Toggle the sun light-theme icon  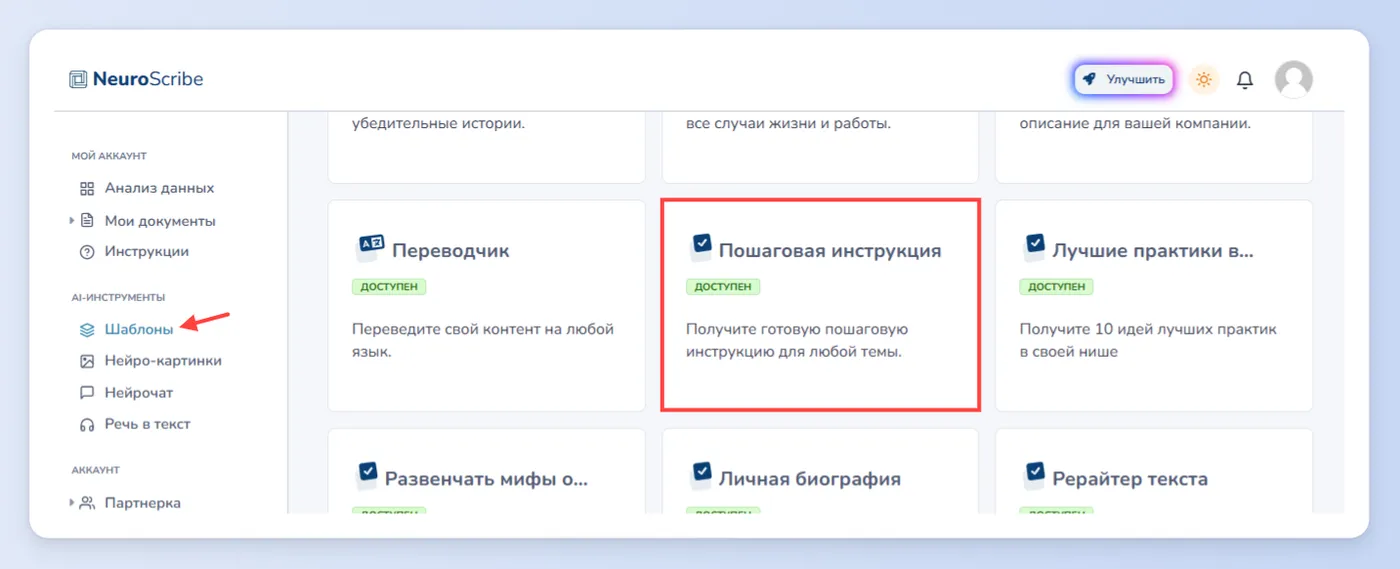[x=1204, y=79]
